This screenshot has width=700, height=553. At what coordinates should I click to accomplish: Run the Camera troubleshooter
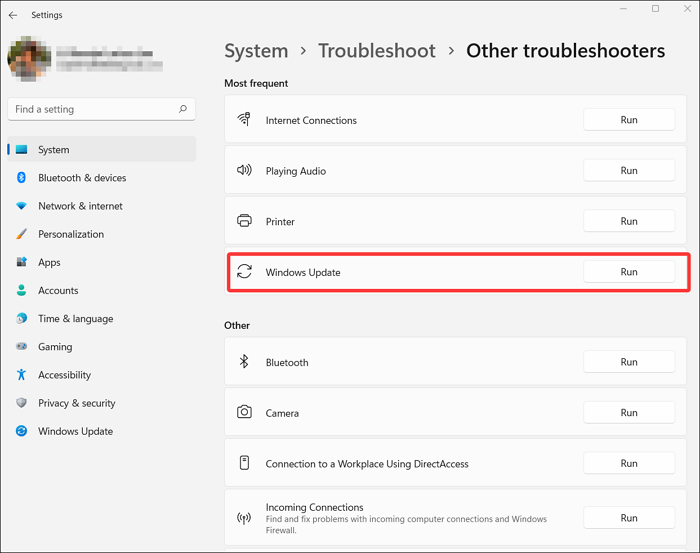(628, 413)
